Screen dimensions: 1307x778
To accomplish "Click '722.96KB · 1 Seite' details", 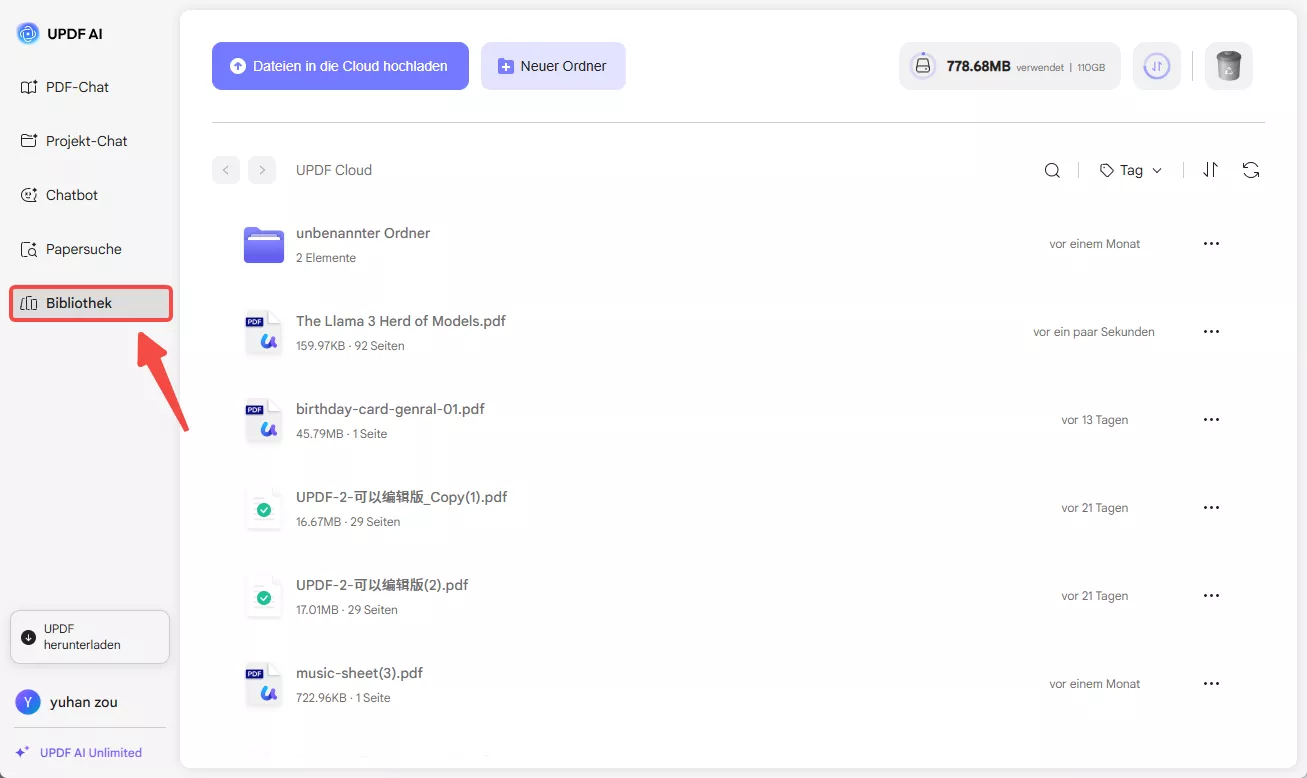I will click(x=343, y=698).
